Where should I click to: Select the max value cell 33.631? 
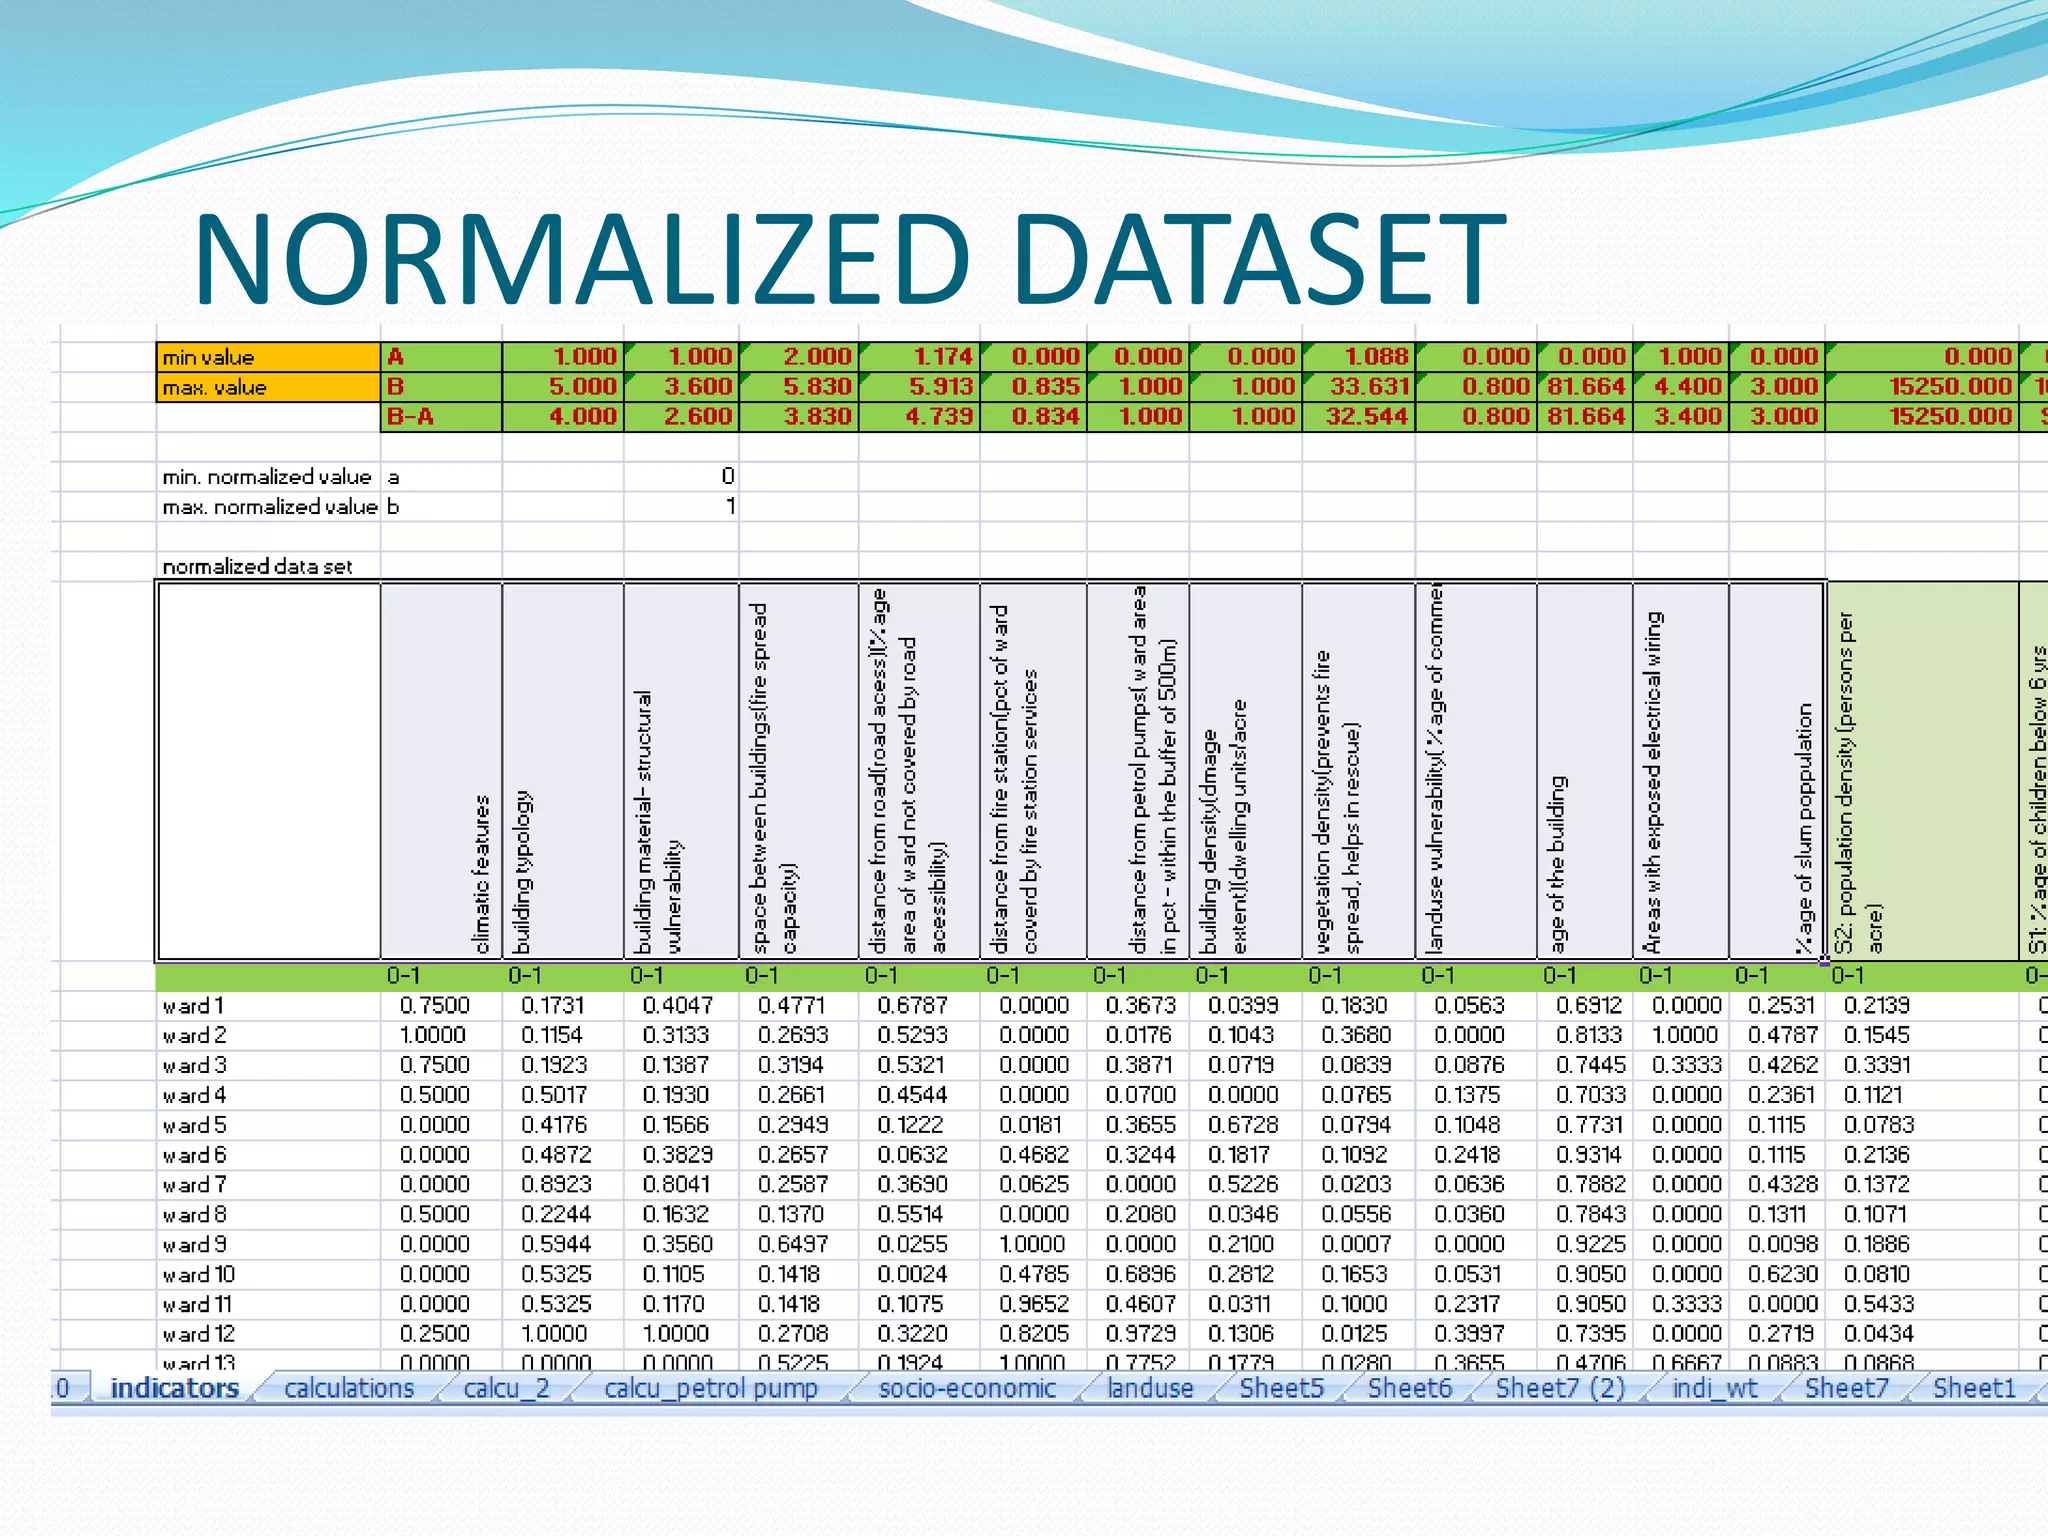coord(1359,387)
